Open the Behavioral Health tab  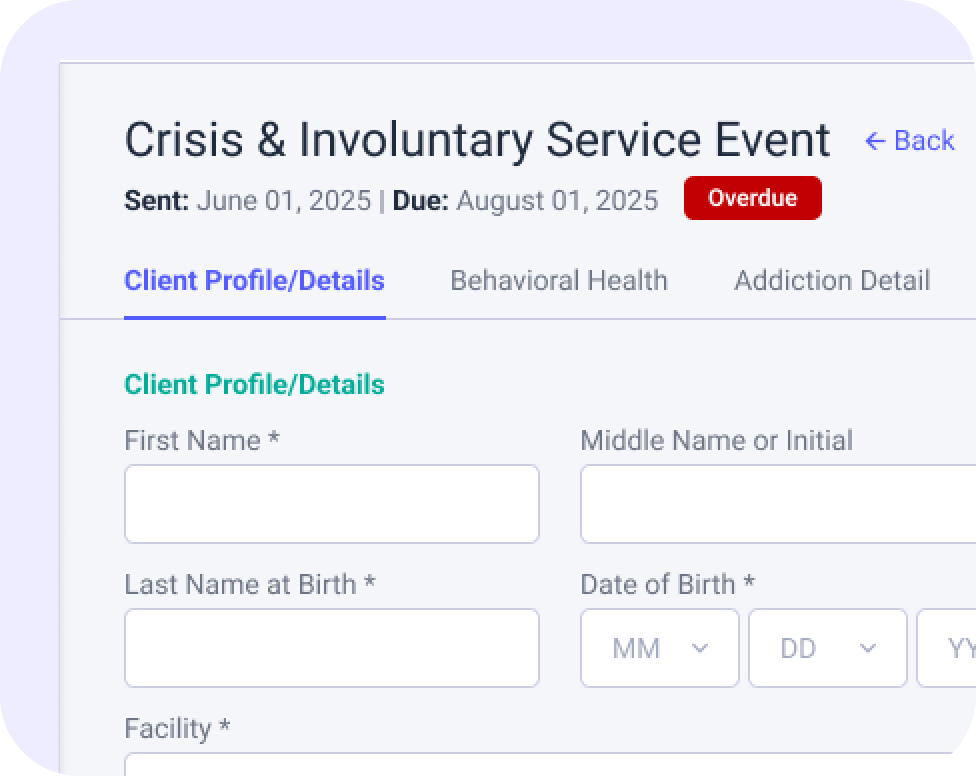click(559, 281)
